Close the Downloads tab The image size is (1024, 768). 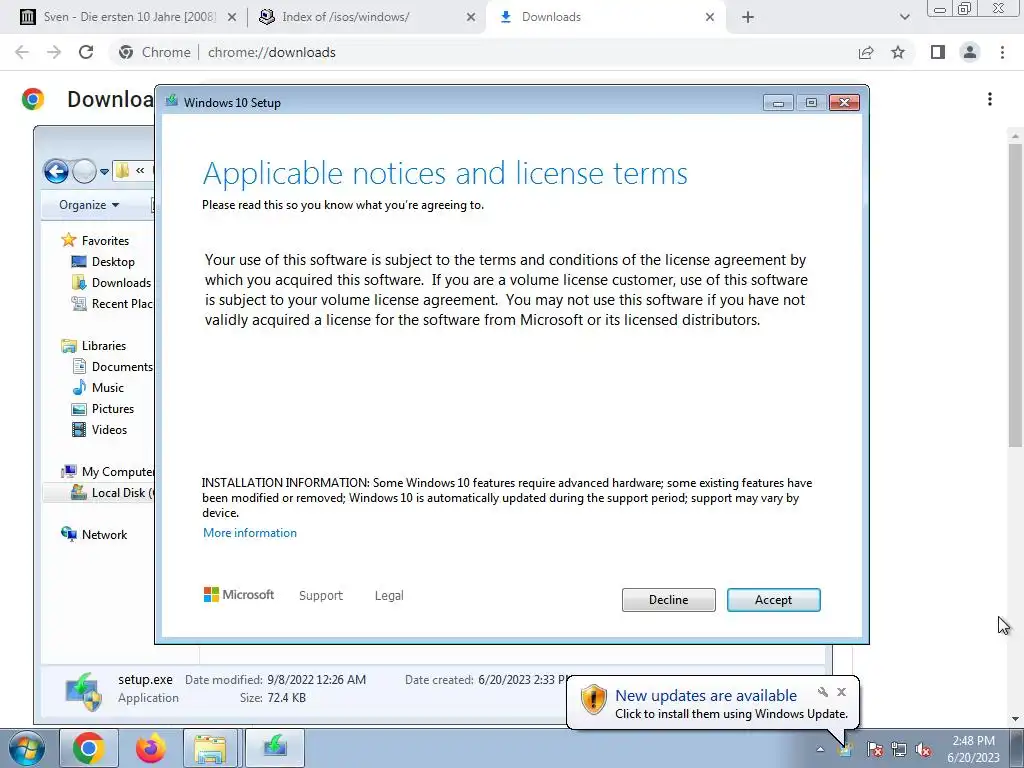point(710,18)
